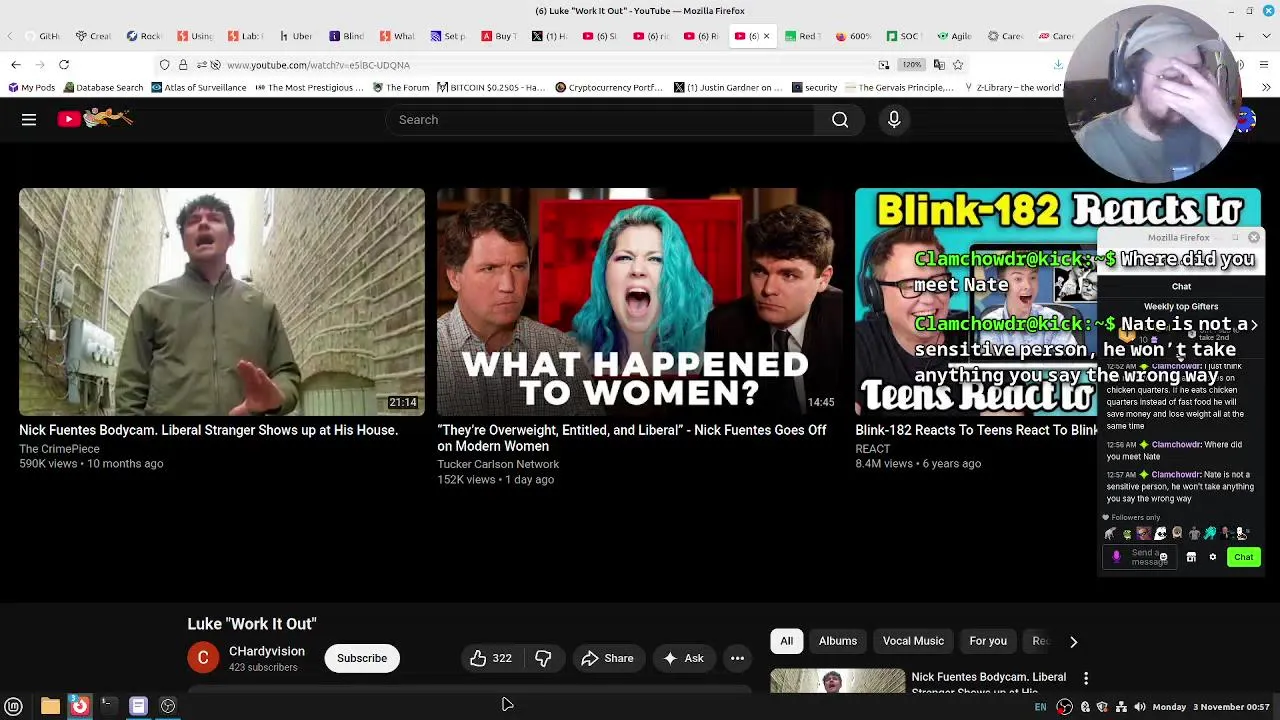Viewport: 1280px width, 720px height.
Task: Select the All filter chip
Action: pos(787,641)
